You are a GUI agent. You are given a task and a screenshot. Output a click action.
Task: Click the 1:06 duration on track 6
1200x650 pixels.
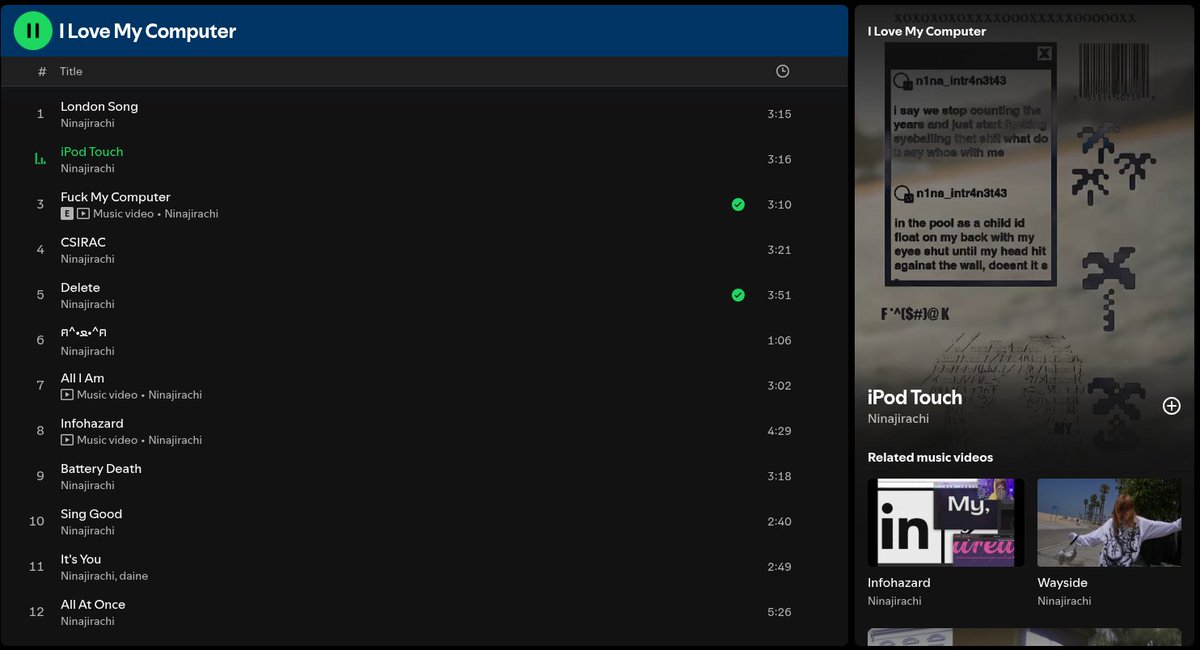click(779, 340)
